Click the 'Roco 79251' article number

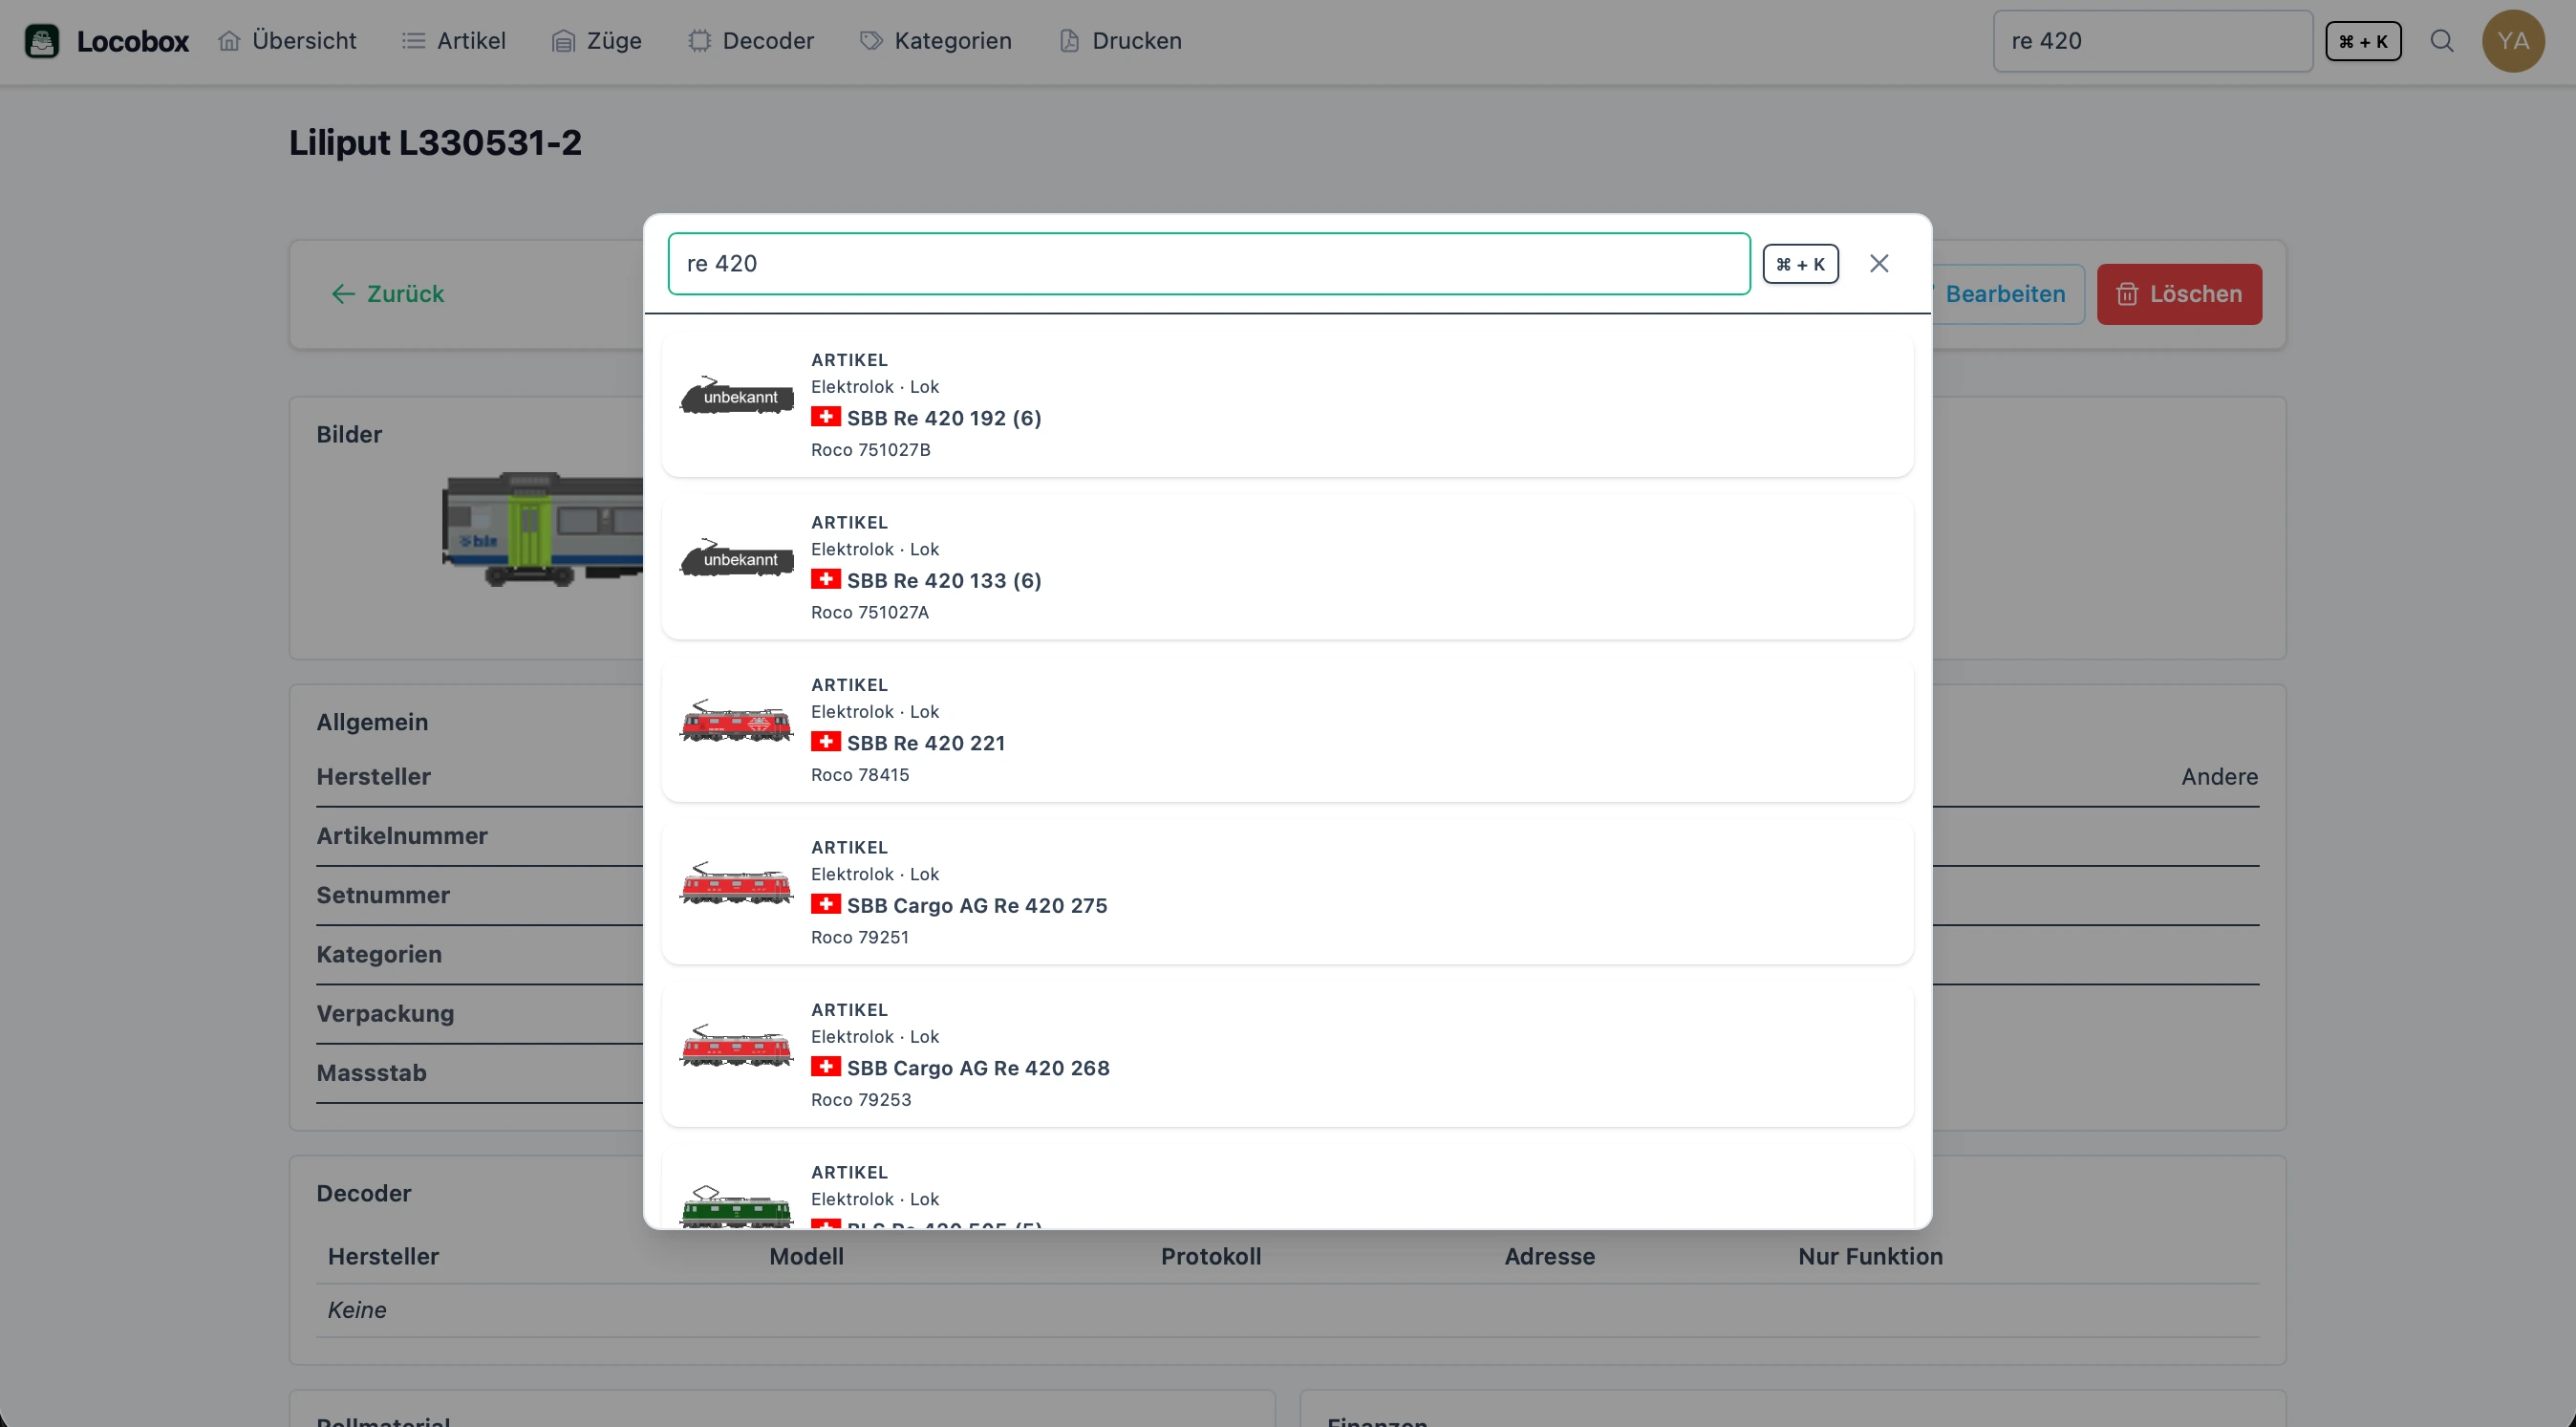[x=860, y=938]
